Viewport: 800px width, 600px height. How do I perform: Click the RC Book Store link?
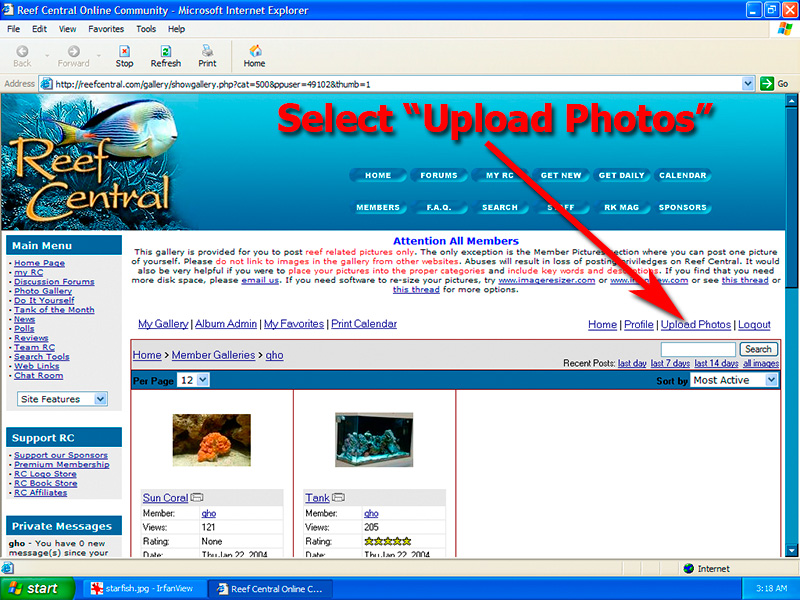click(x=45, y=483)
